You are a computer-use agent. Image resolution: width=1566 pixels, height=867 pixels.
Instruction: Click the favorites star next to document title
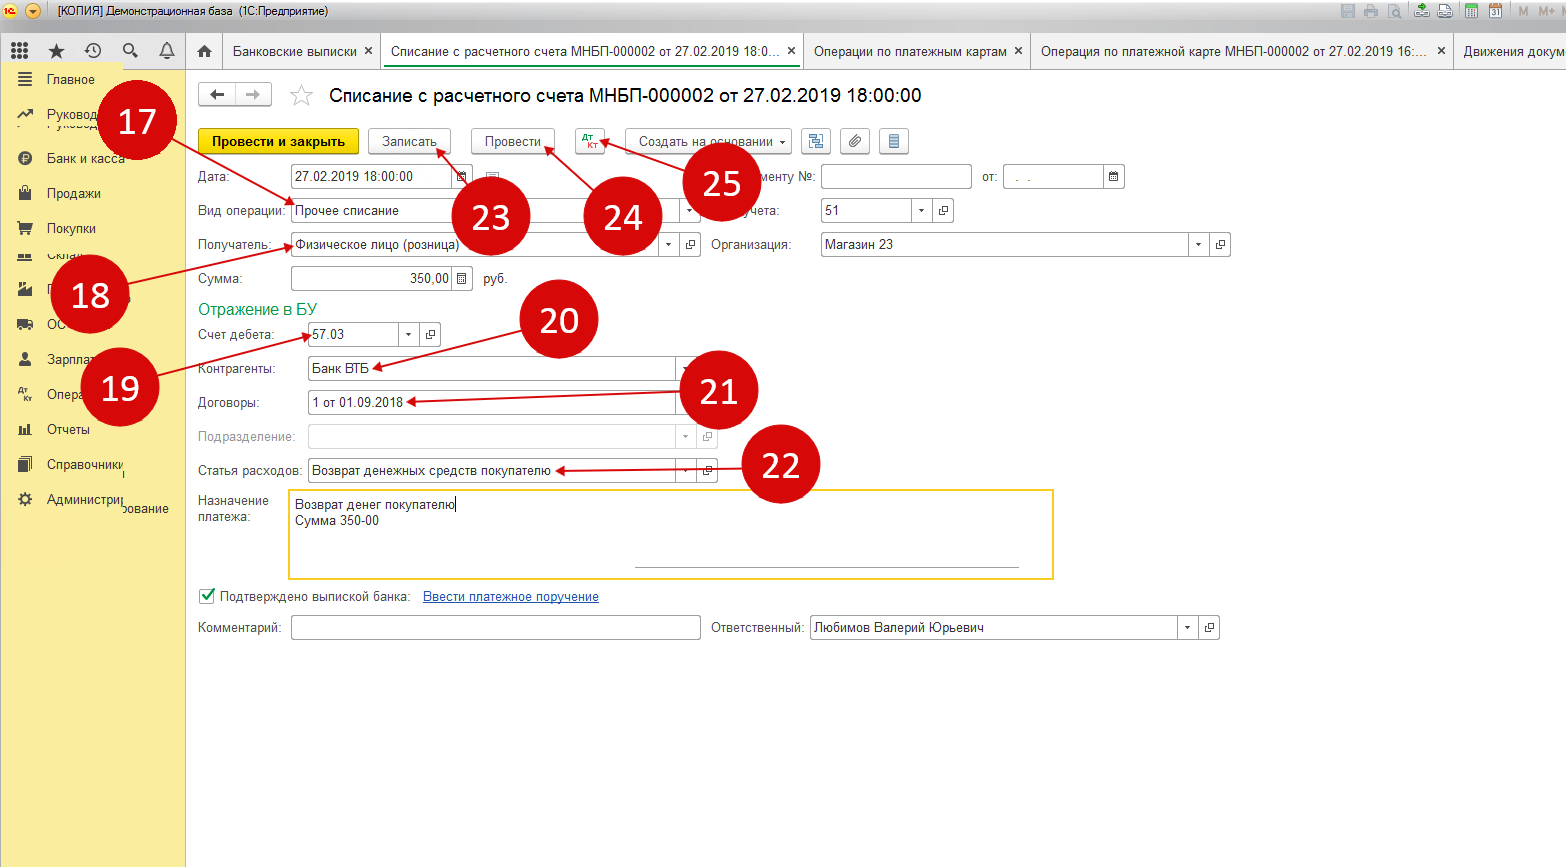pyautogui.click(x=301, y=96)
